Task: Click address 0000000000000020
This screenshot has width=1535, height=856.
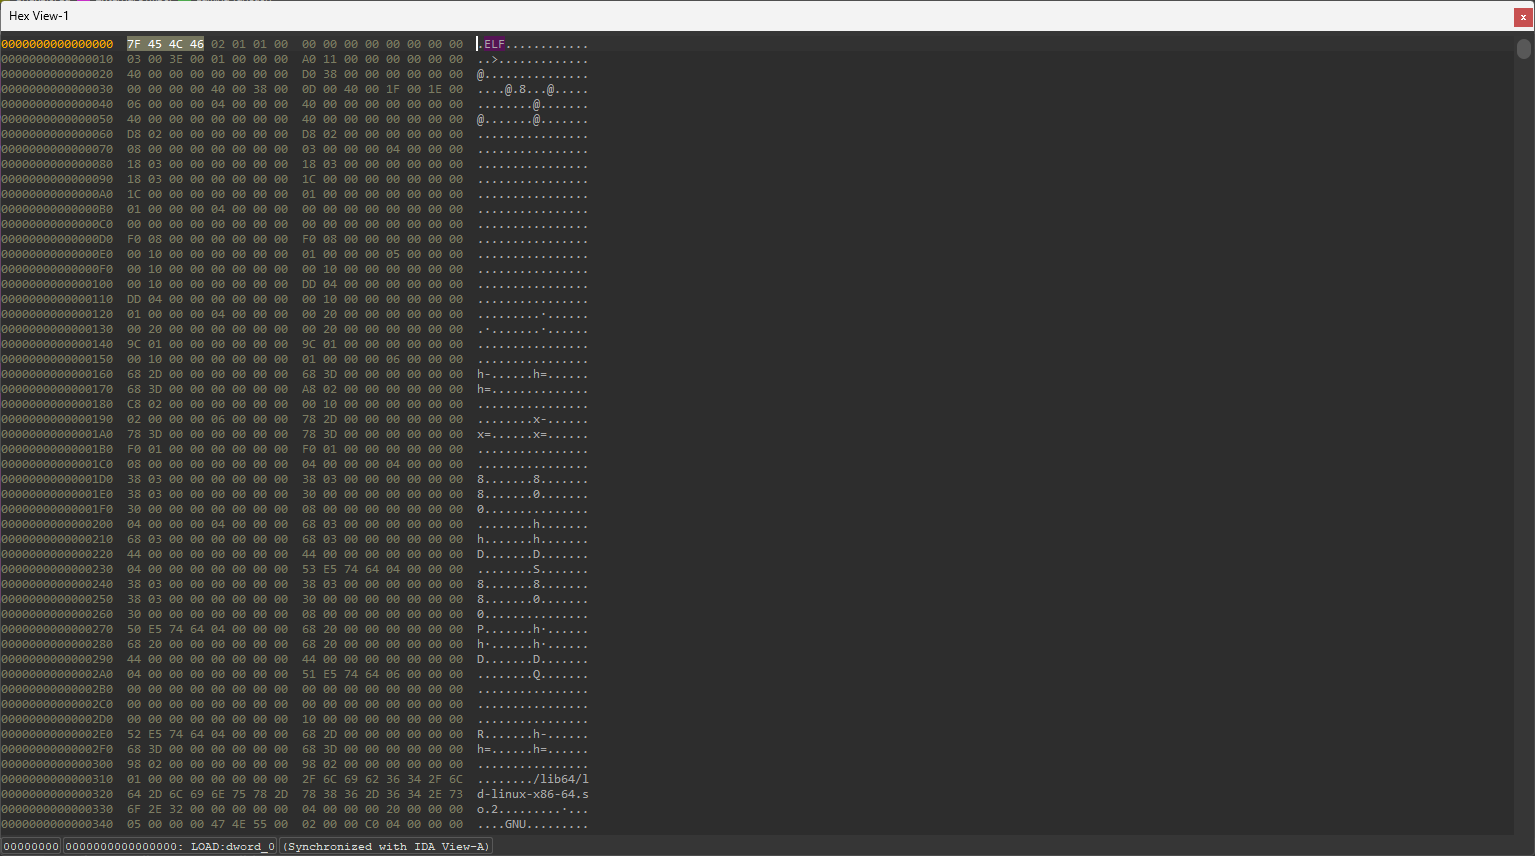Action: click(x=57, y=74)
